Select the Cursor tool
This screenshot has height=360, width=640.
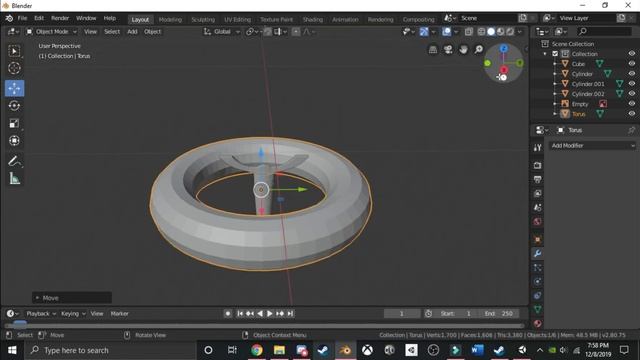pos(14,68)
